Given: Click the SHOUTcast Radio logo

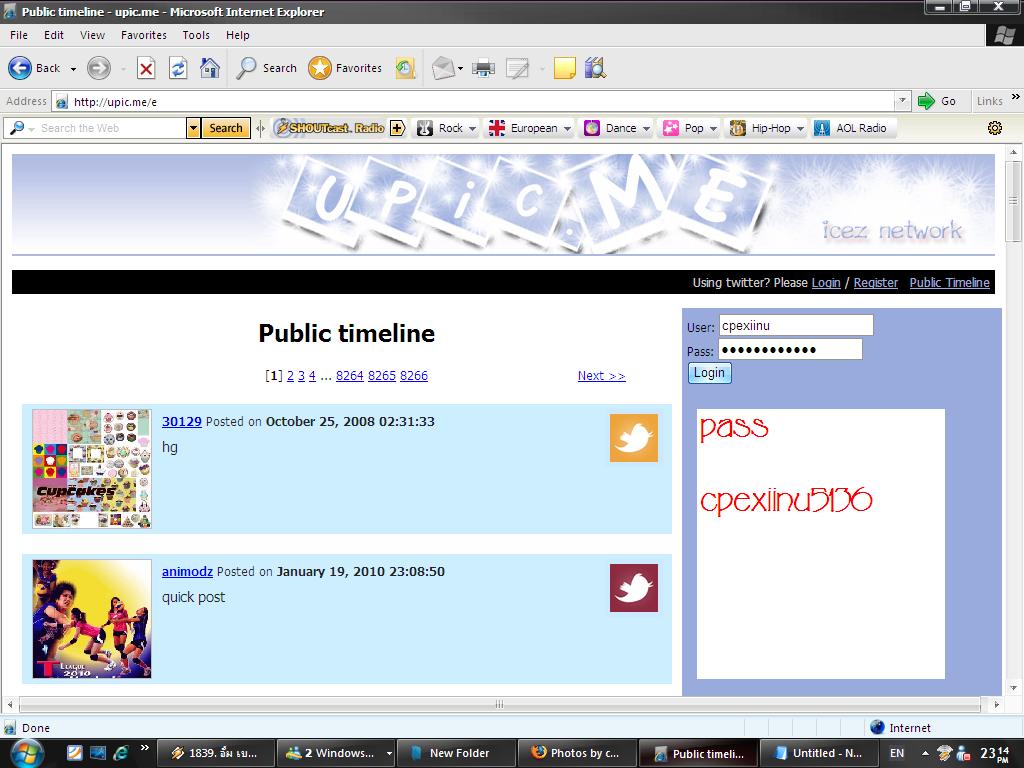Looking at the screenshot, I should pos(330,128).
